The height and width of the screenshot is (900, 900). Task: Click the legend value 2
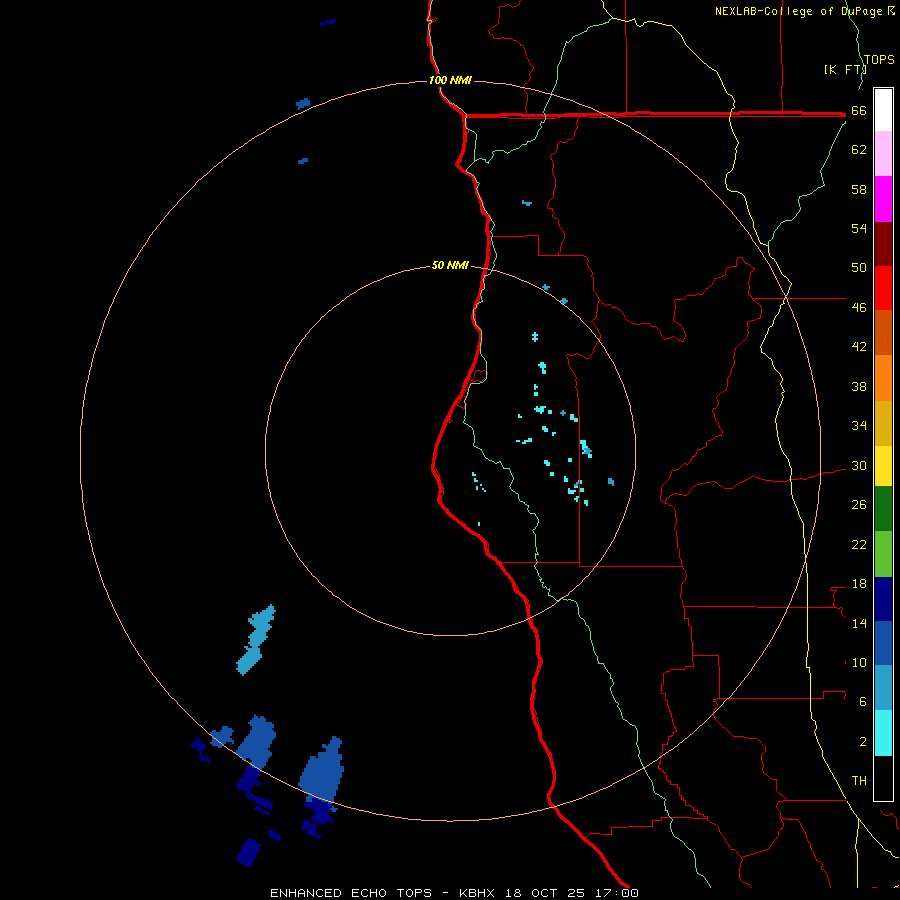click(x=862, y=741)
